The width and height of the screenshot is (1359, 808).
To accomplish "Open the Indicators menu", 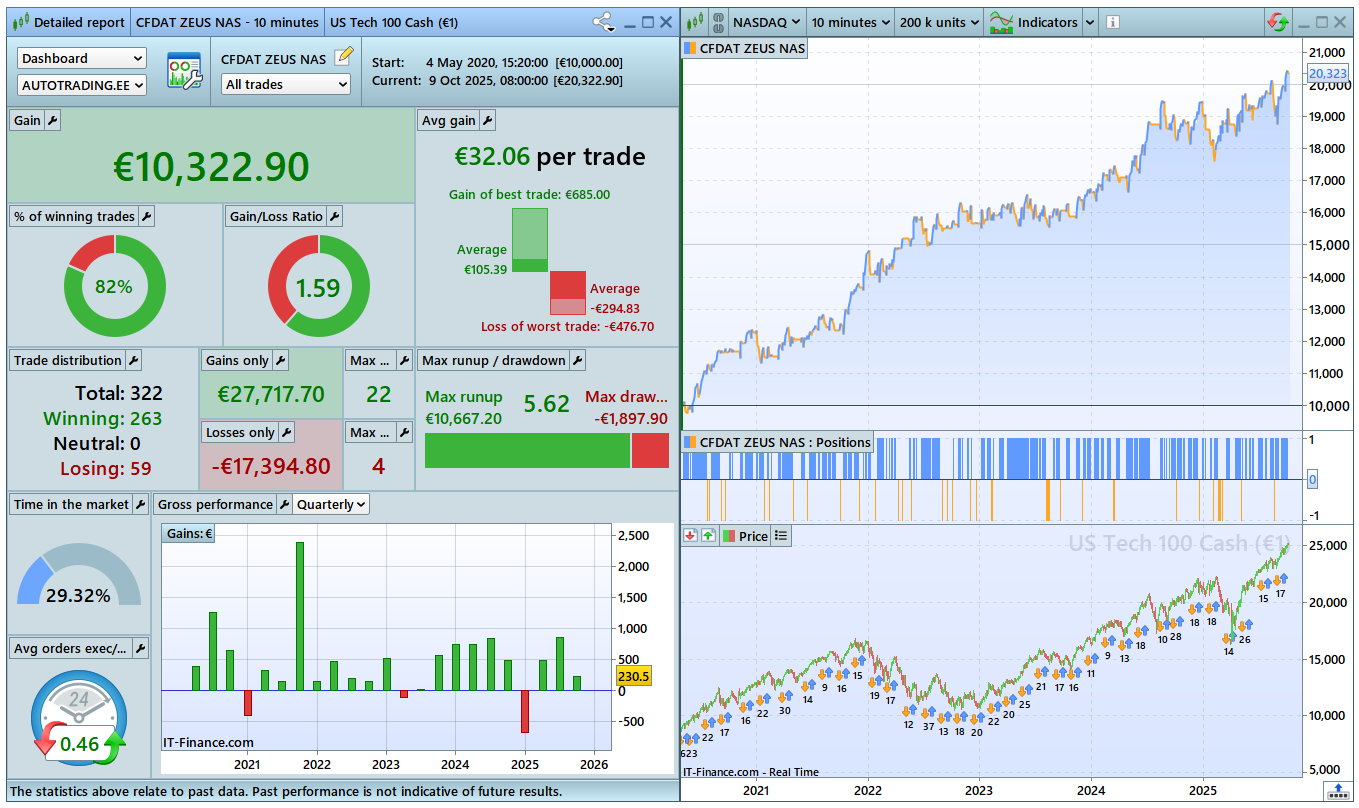I will coord(1042,22).
